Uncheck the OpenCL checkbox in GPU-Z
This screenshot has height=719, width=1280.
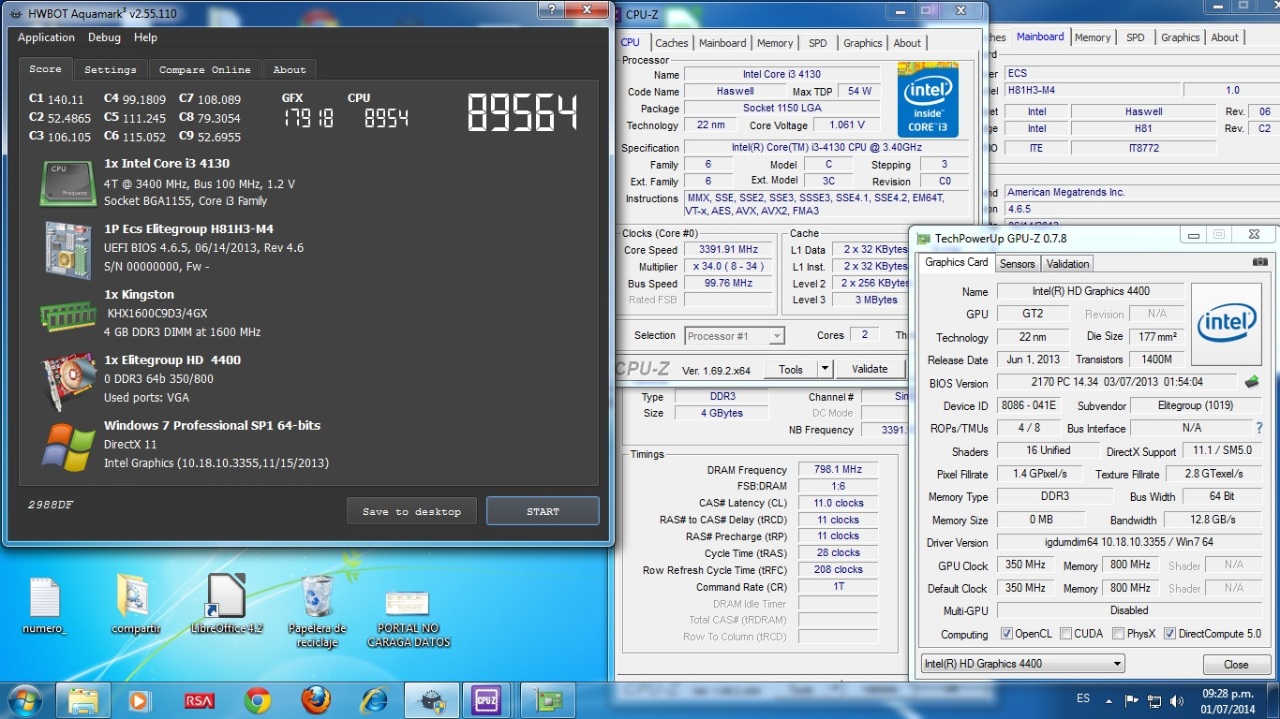point(1007,634)
